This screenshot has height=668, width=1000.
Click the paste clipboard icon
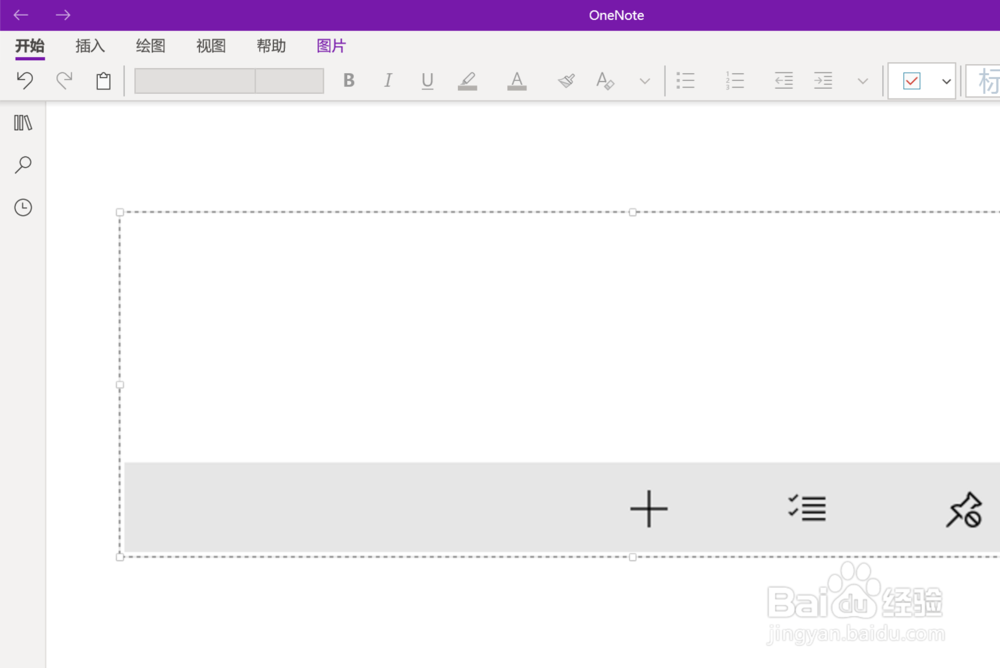point(103,81)
